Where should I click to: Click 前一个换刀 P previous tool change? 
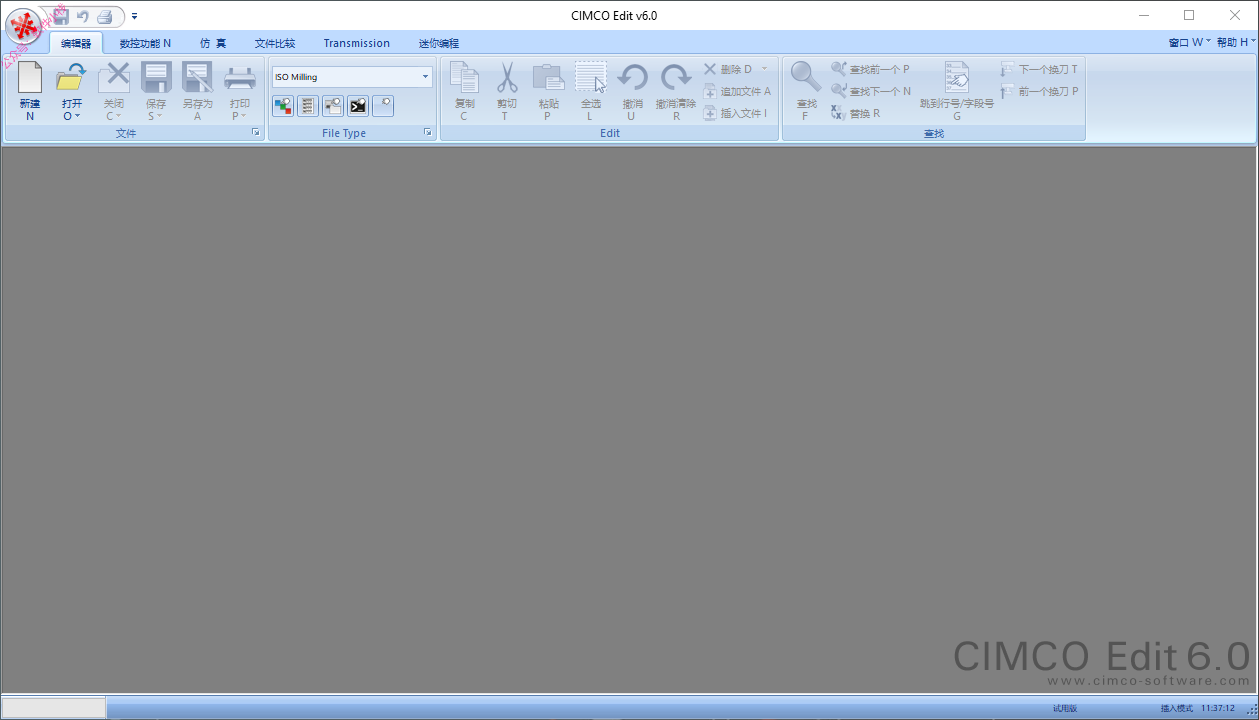(1039, 91)
